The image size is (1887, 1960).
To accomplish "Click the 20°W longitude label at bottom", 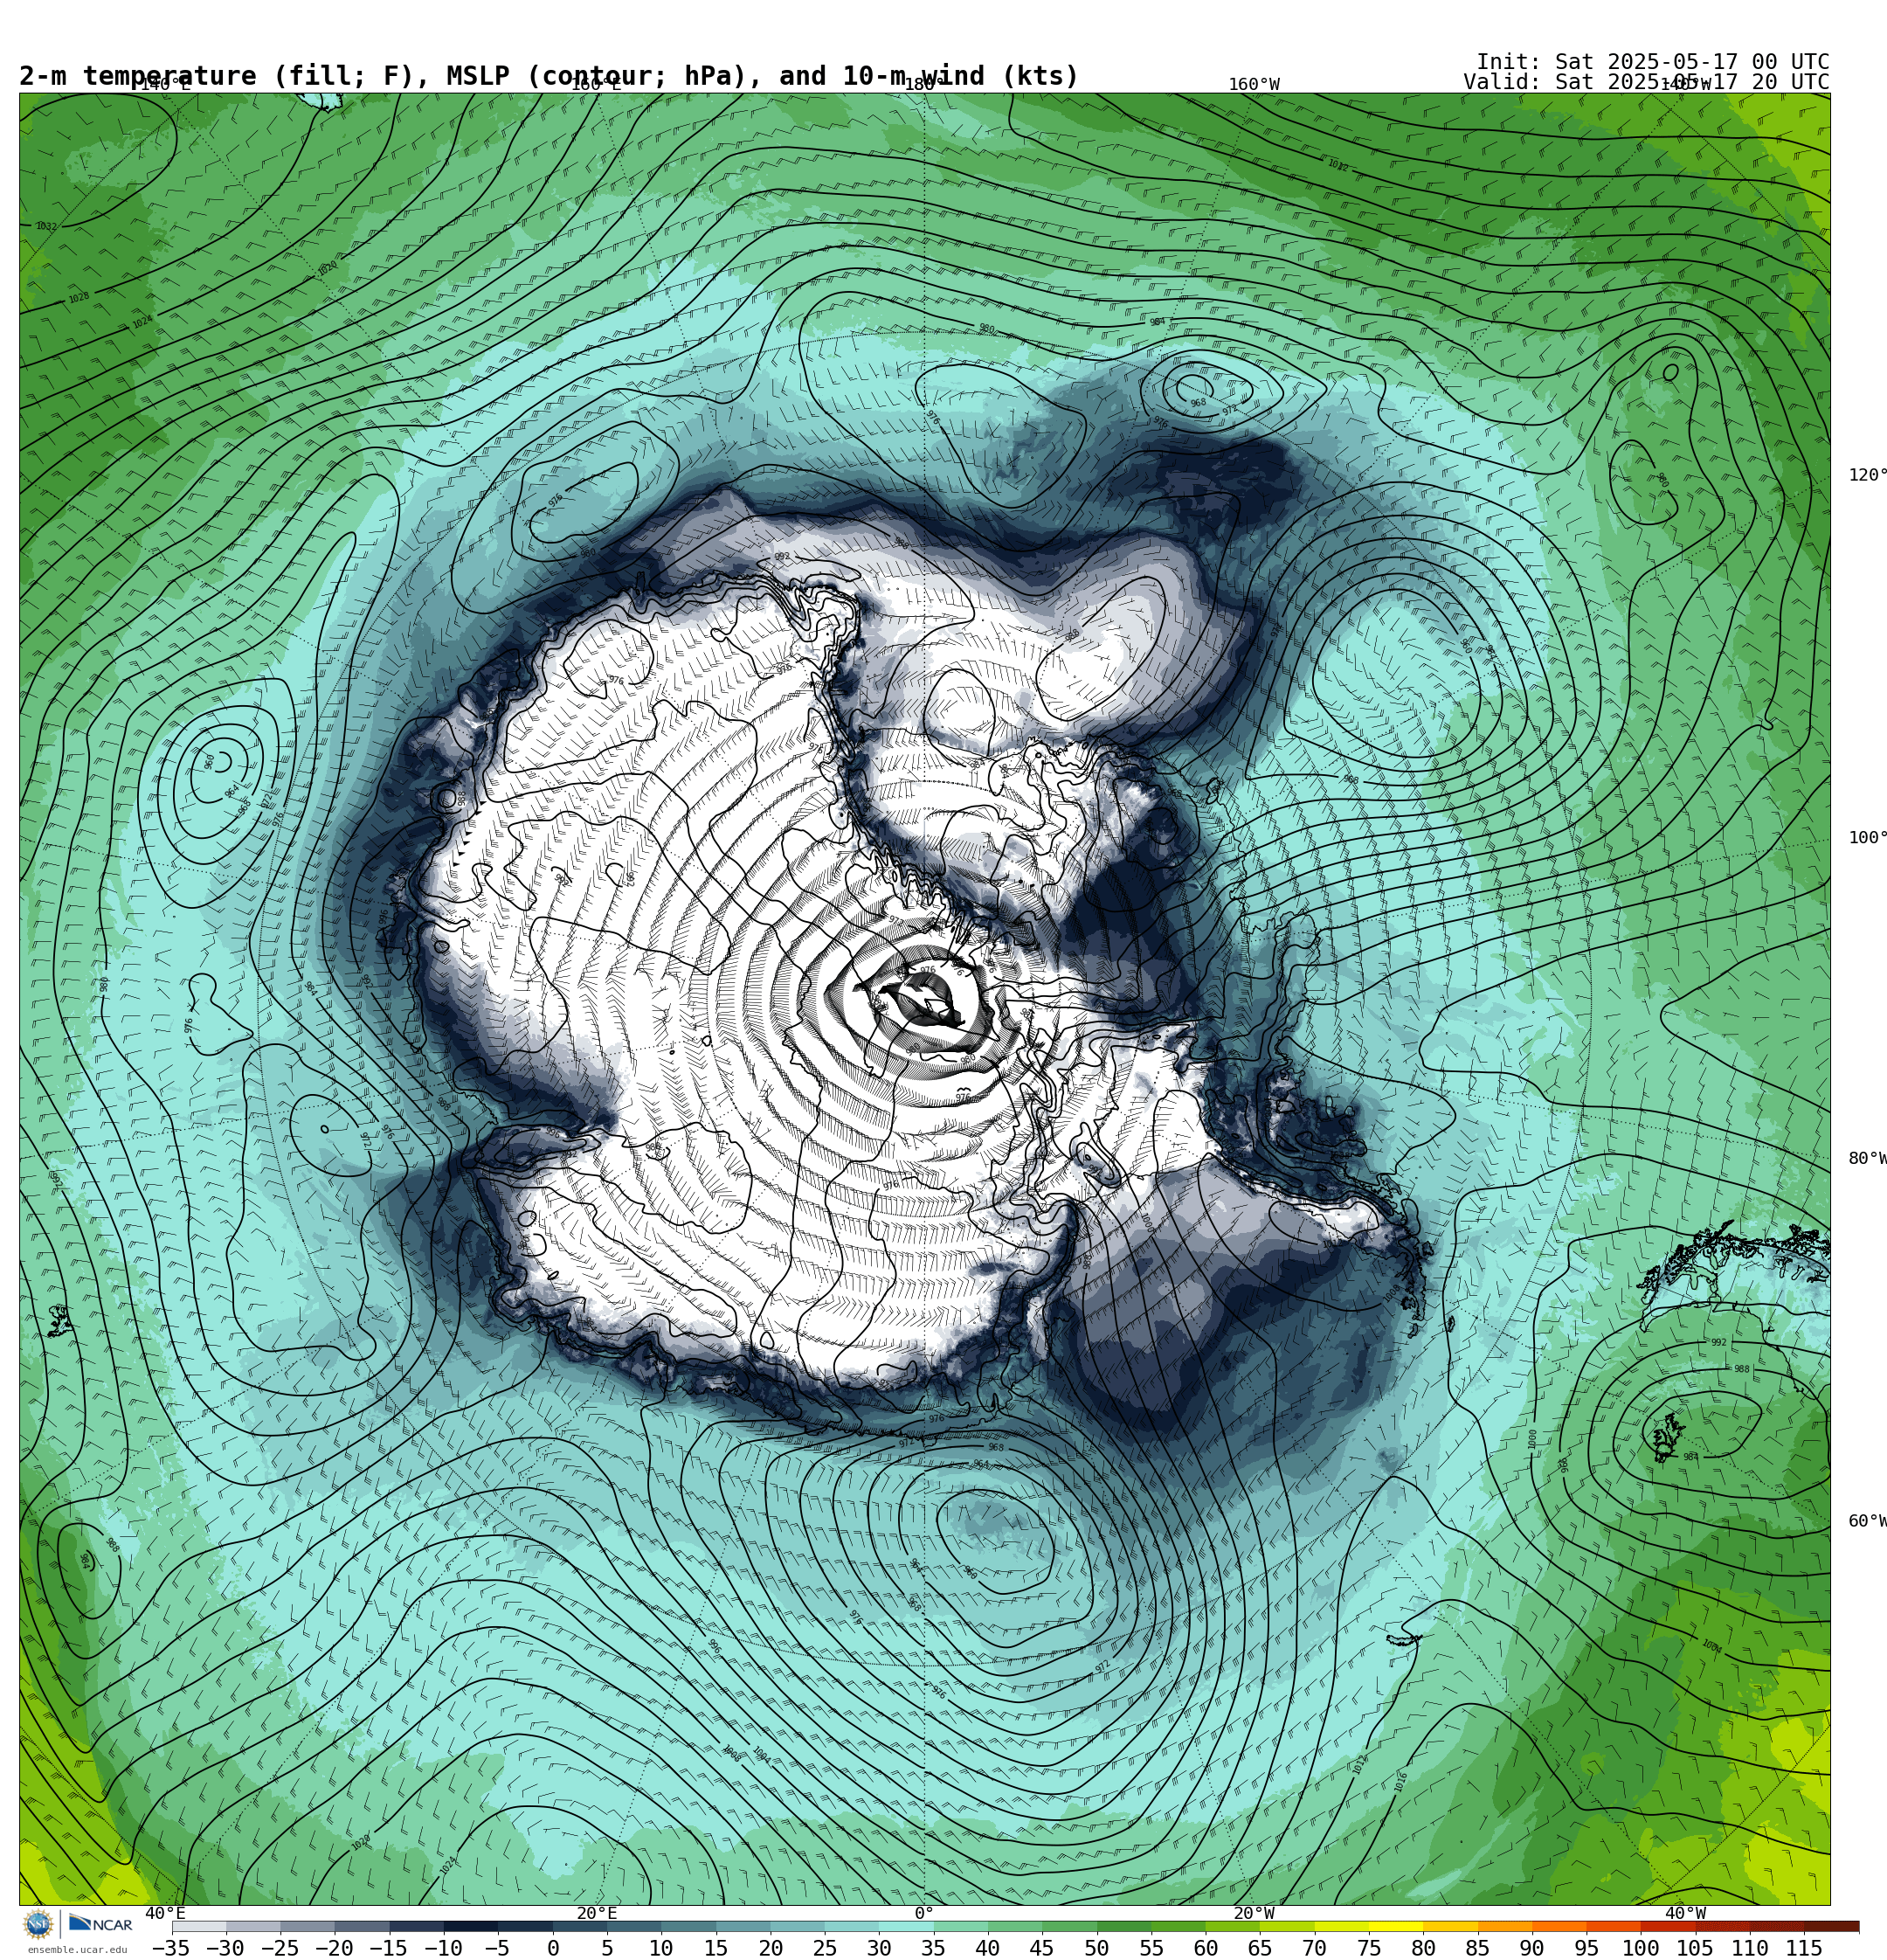I will pos(1254,1914).
